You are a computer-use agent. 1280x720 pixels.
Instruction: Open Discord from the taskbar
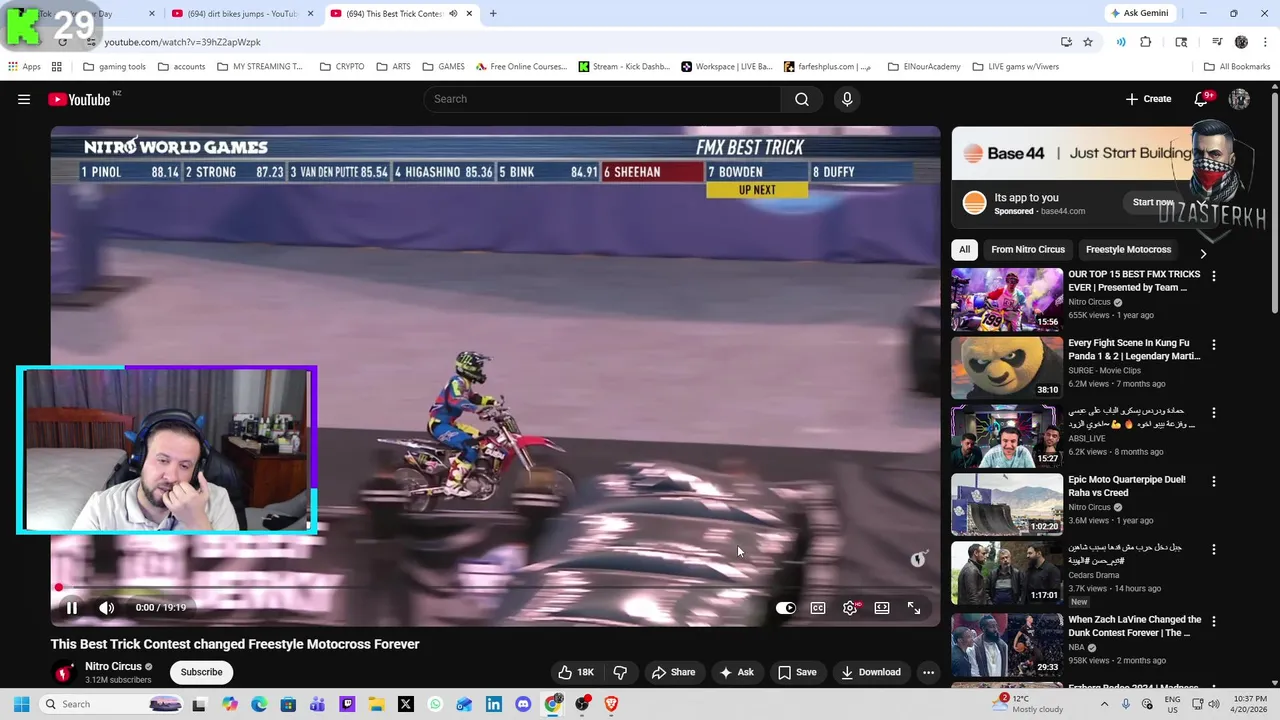click(x=523, y=704)
